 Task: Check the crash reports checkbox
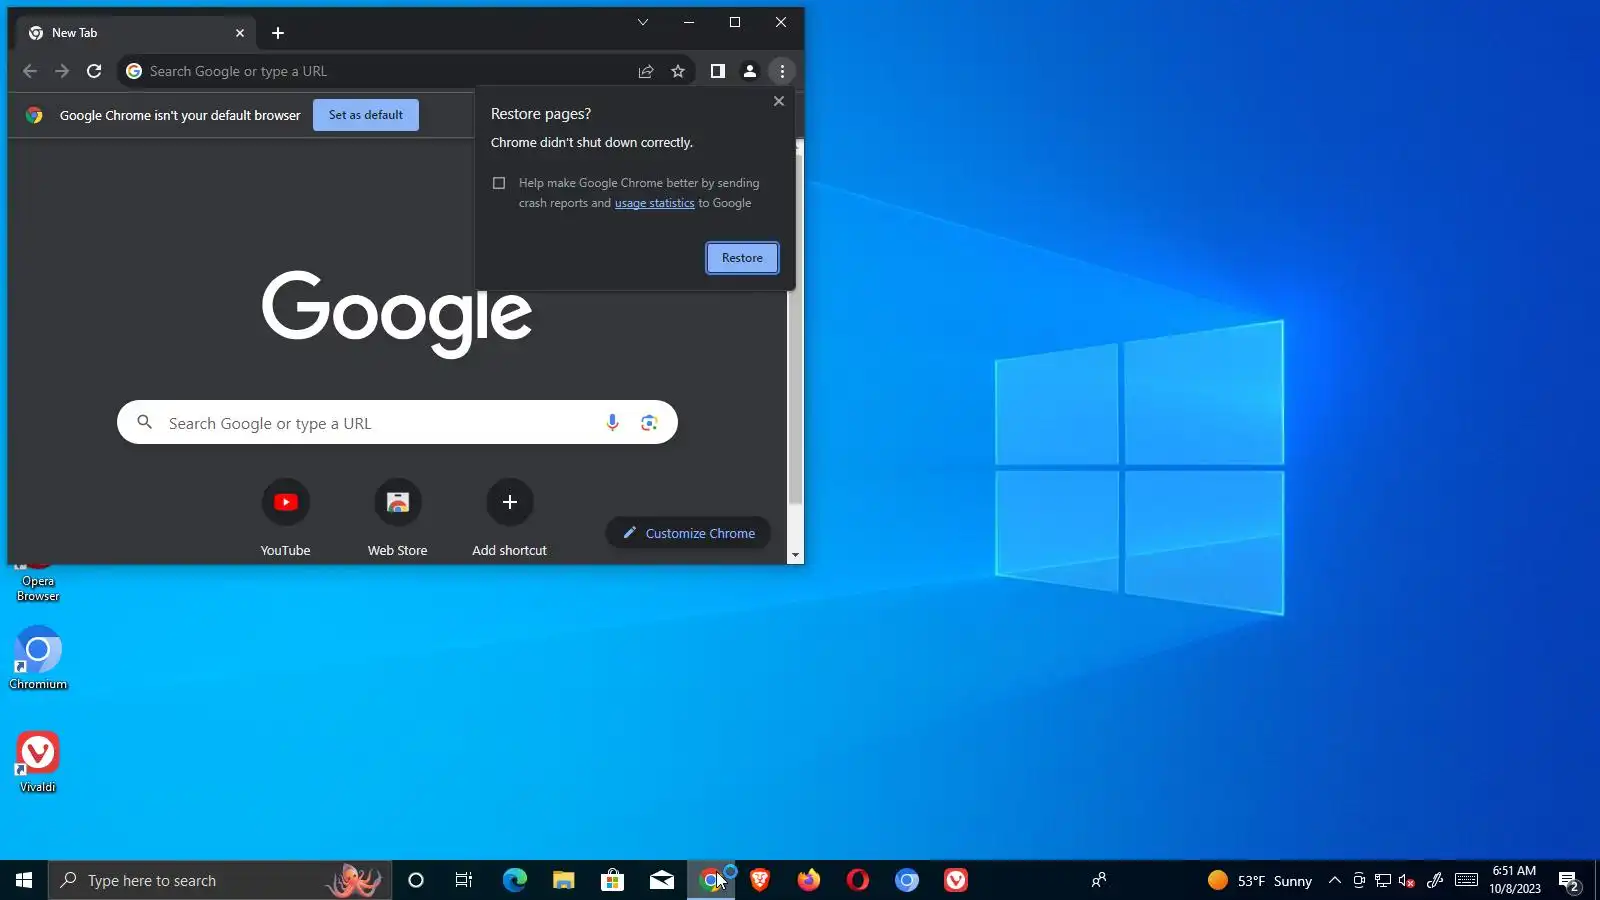click(x=499, y=183)
